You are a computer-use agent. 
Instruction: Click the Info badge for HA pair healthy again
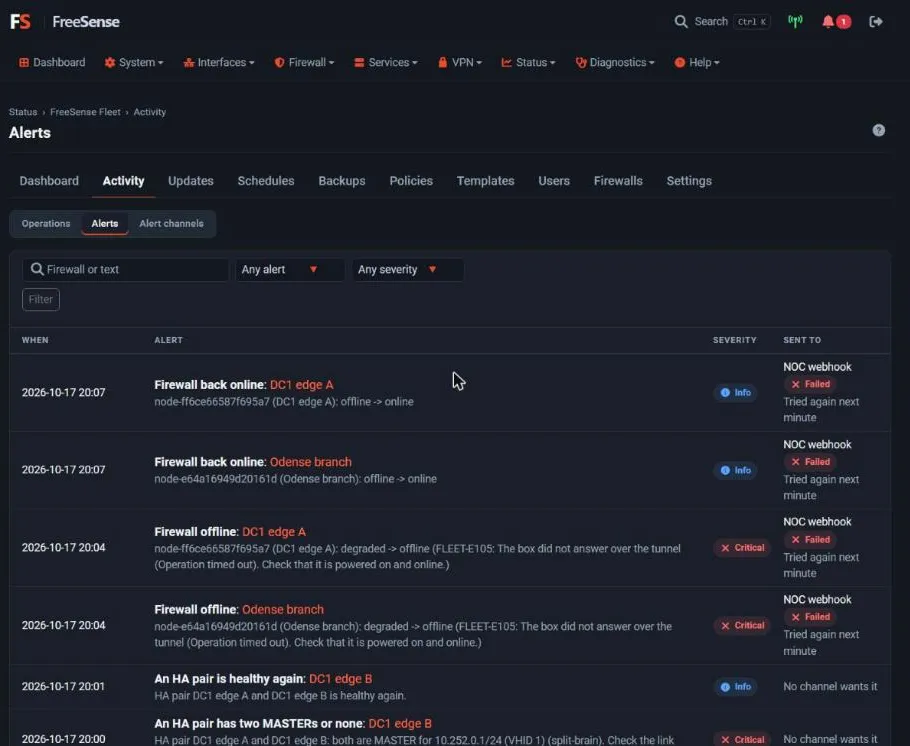click(735, 686)
